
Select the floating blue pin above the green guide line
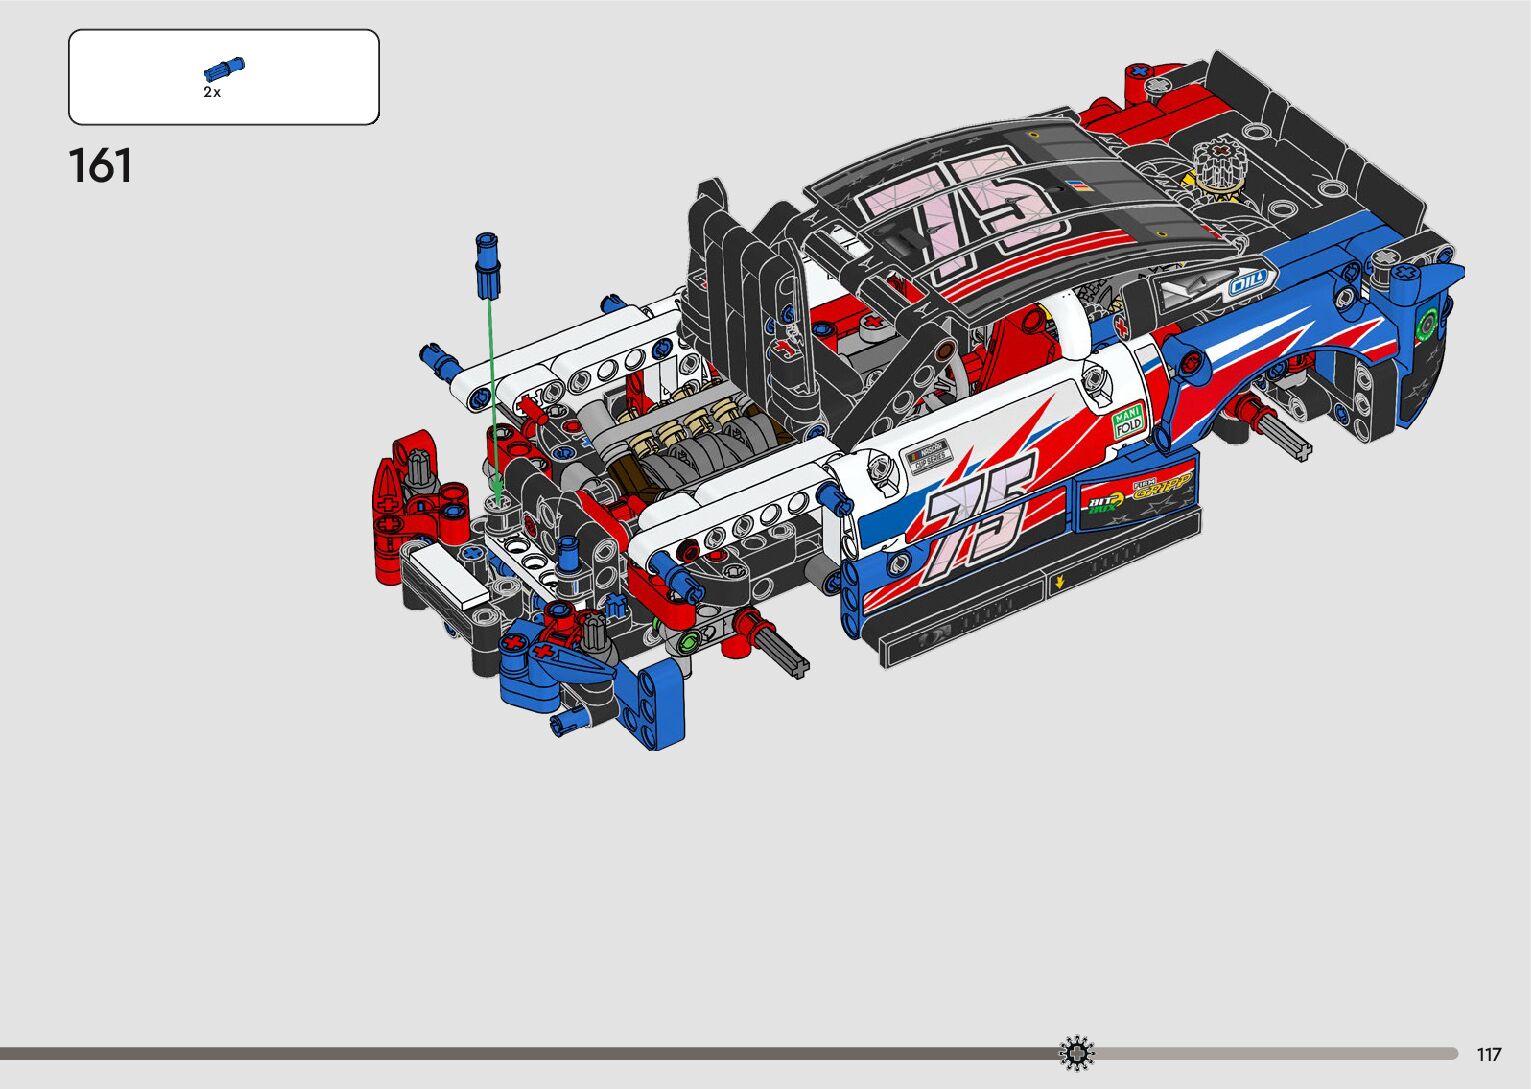pyautogui.click(x=488, y=265)
